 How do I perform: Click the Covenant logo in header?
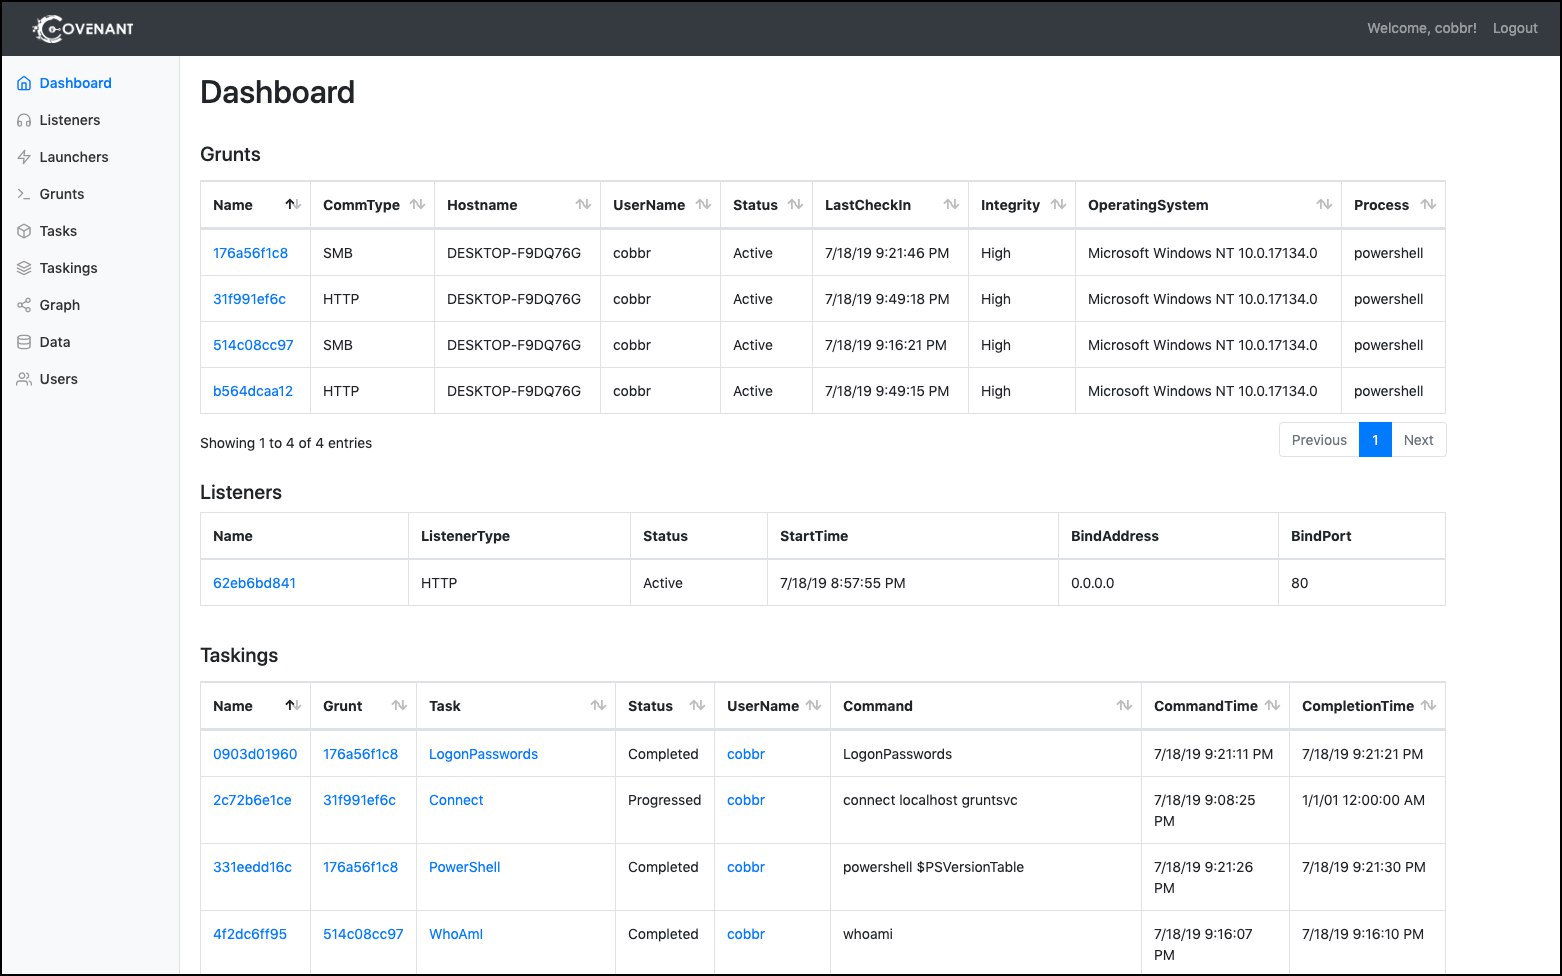[83, 28]
